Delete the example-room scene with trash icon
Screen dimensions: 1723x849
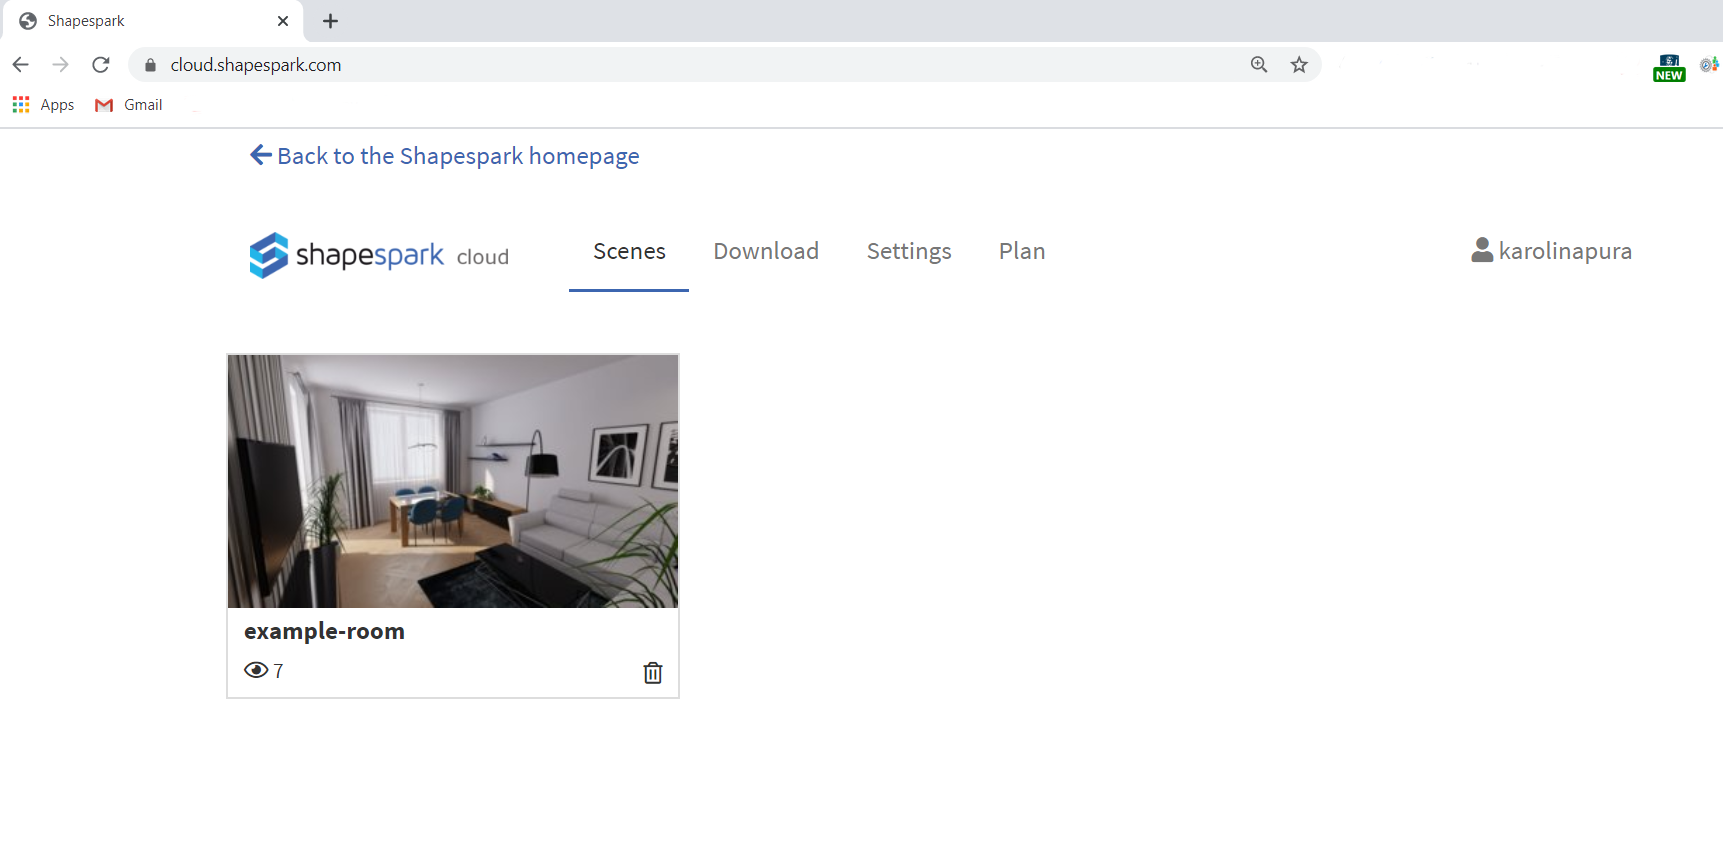pos(652,673)
